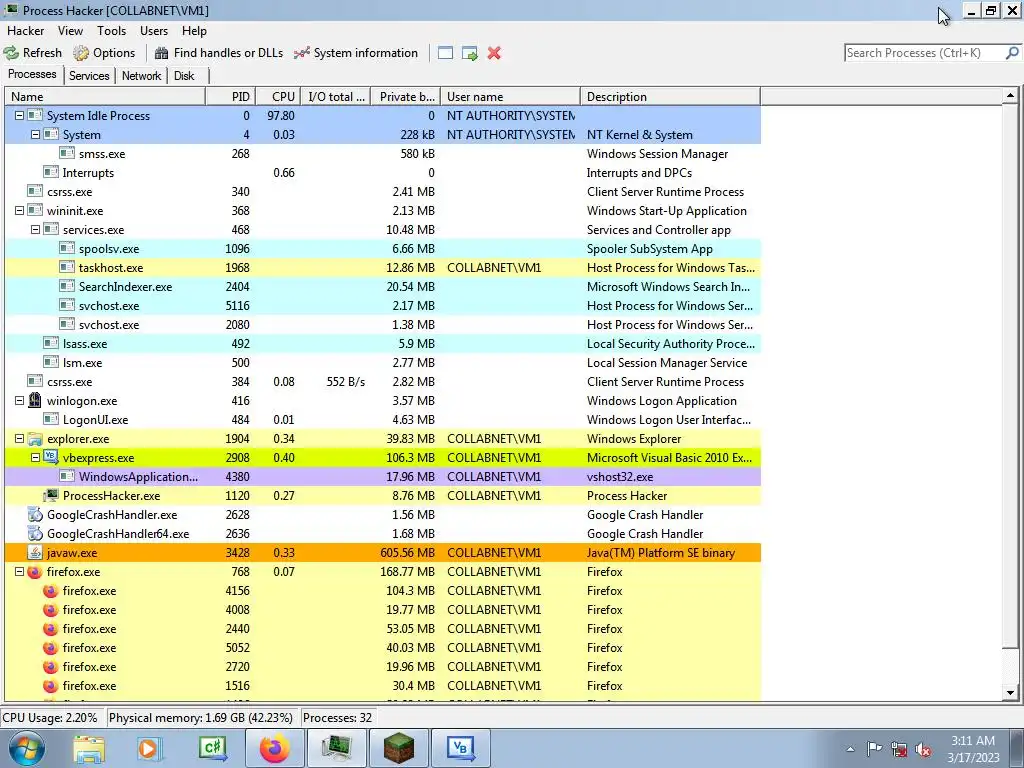This screenshot has height=768, width=1024.
Task: Open the Tools menu
Action: (x=112, y=31)
